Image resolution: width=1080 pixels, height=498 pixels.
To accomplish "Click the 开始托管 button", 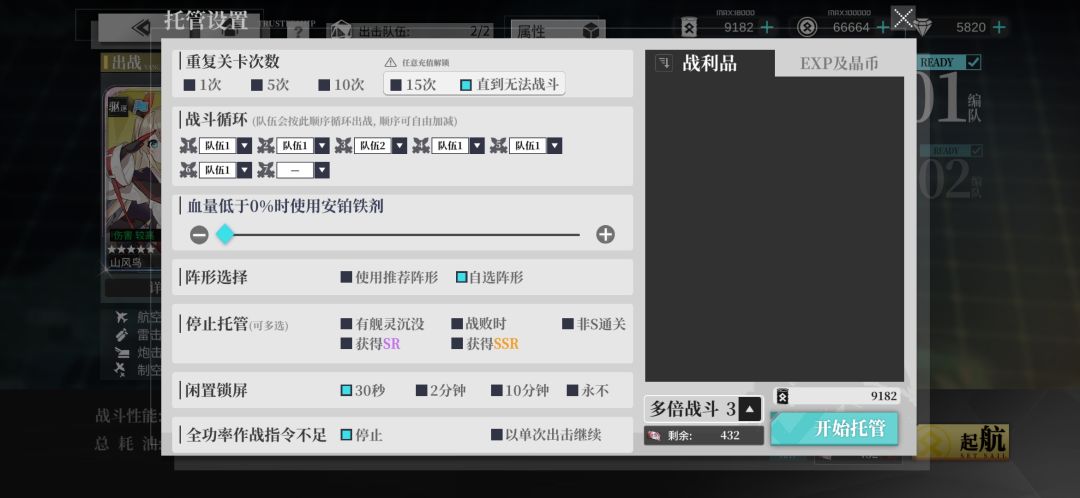I will [x=834, y=428].
